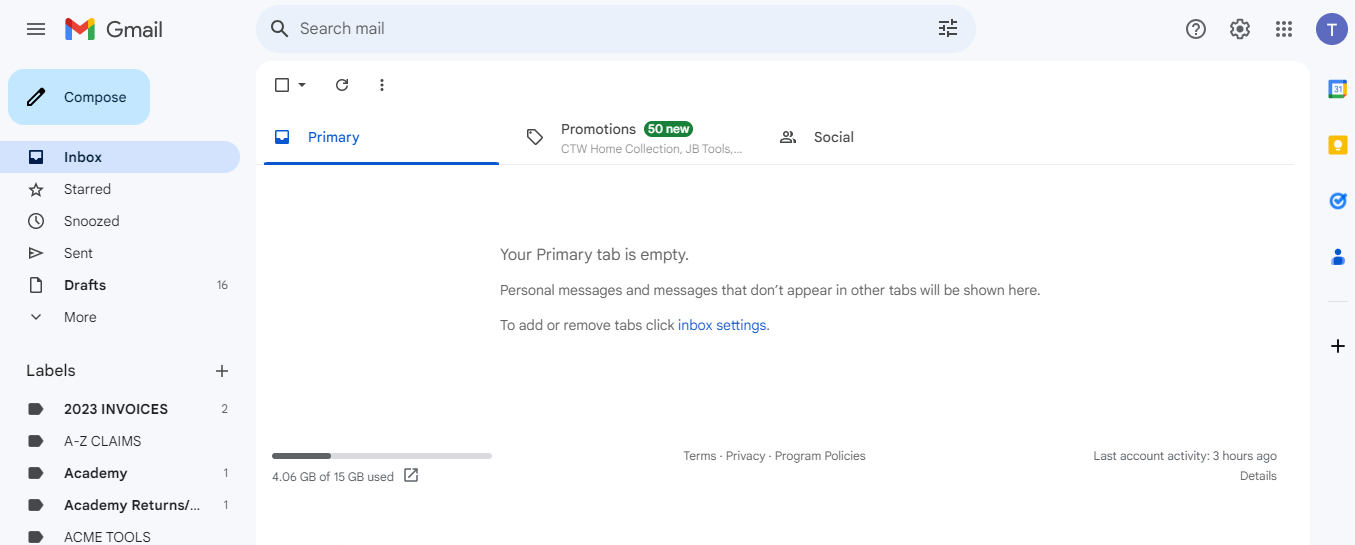Switch to the Social tab
The width and height of the screenshot is (1355, 545).
[x=887, y=137]
